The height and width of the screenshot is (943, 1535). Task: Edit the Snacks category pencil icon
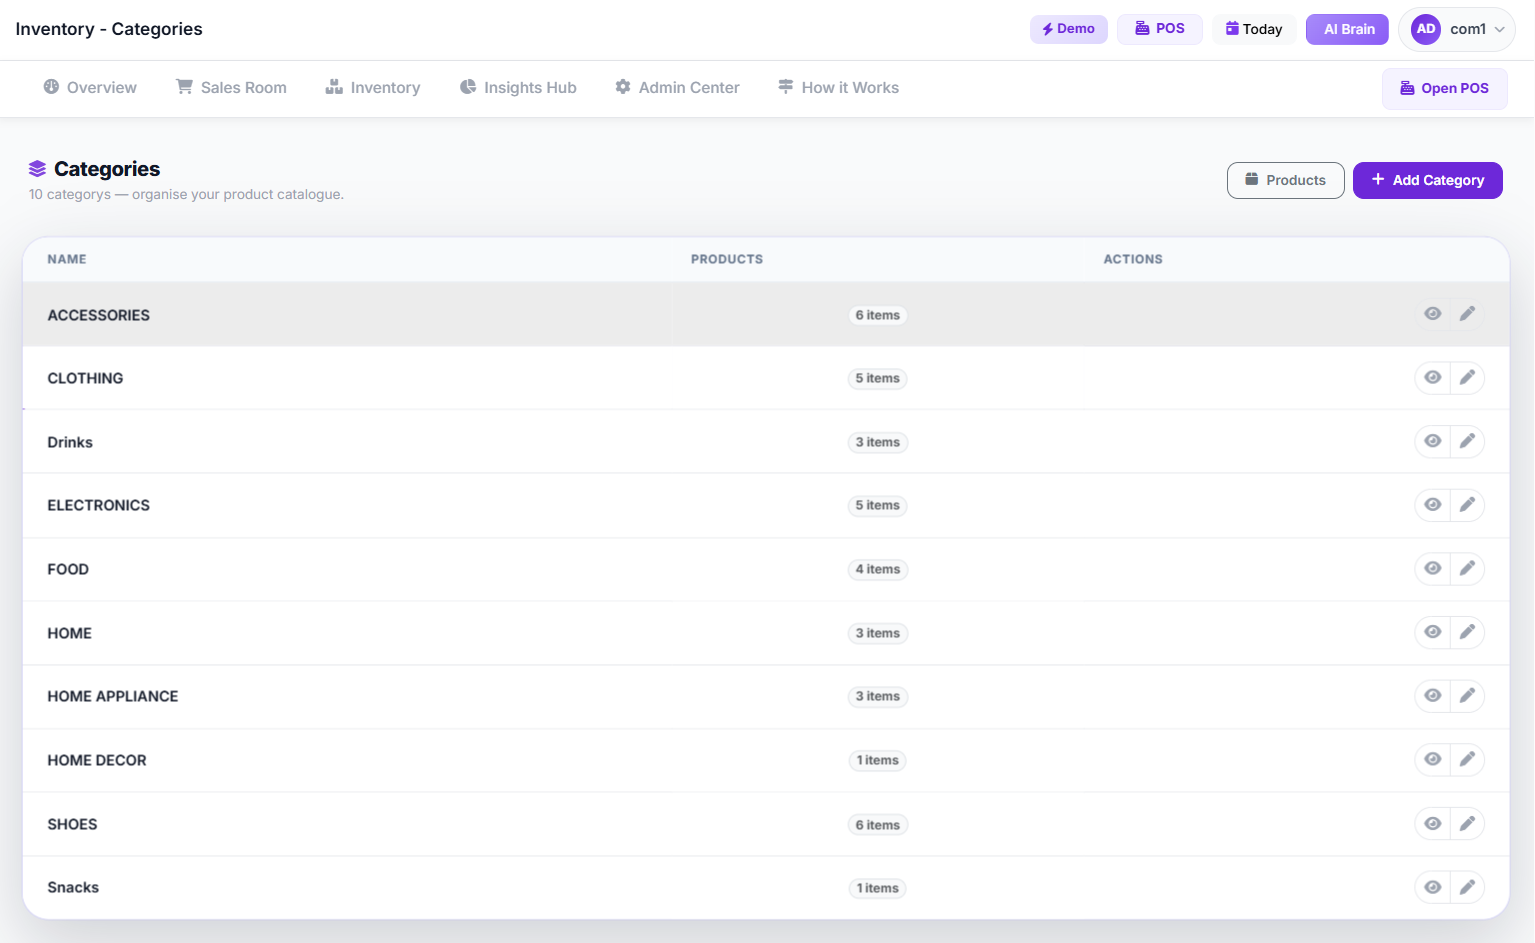click(1467, 887)
